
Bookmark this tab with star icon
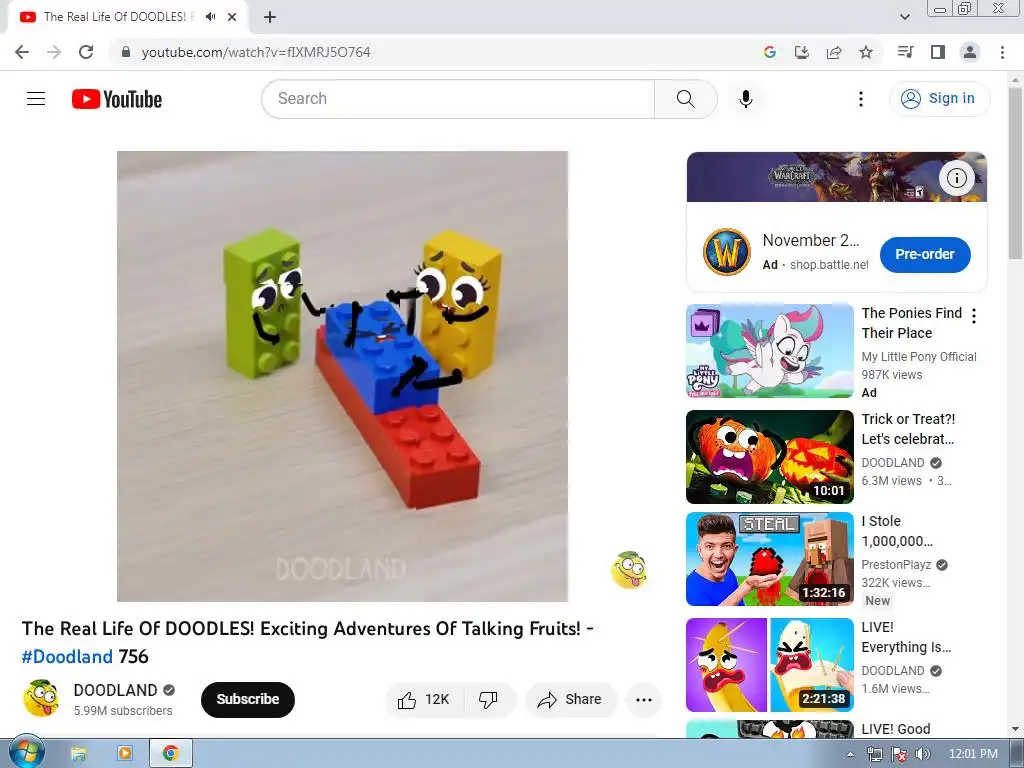click(866, 52)
